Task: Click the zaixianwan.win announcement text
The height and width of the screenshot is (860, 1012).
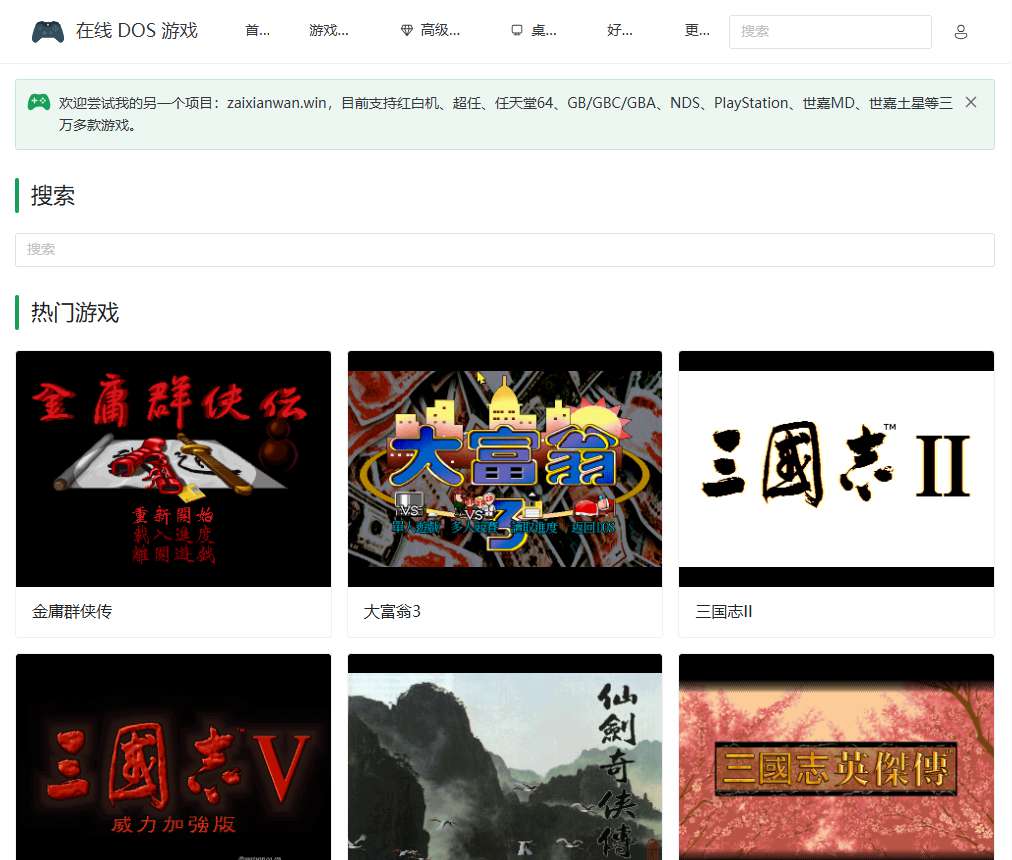Action: [505, 114]
